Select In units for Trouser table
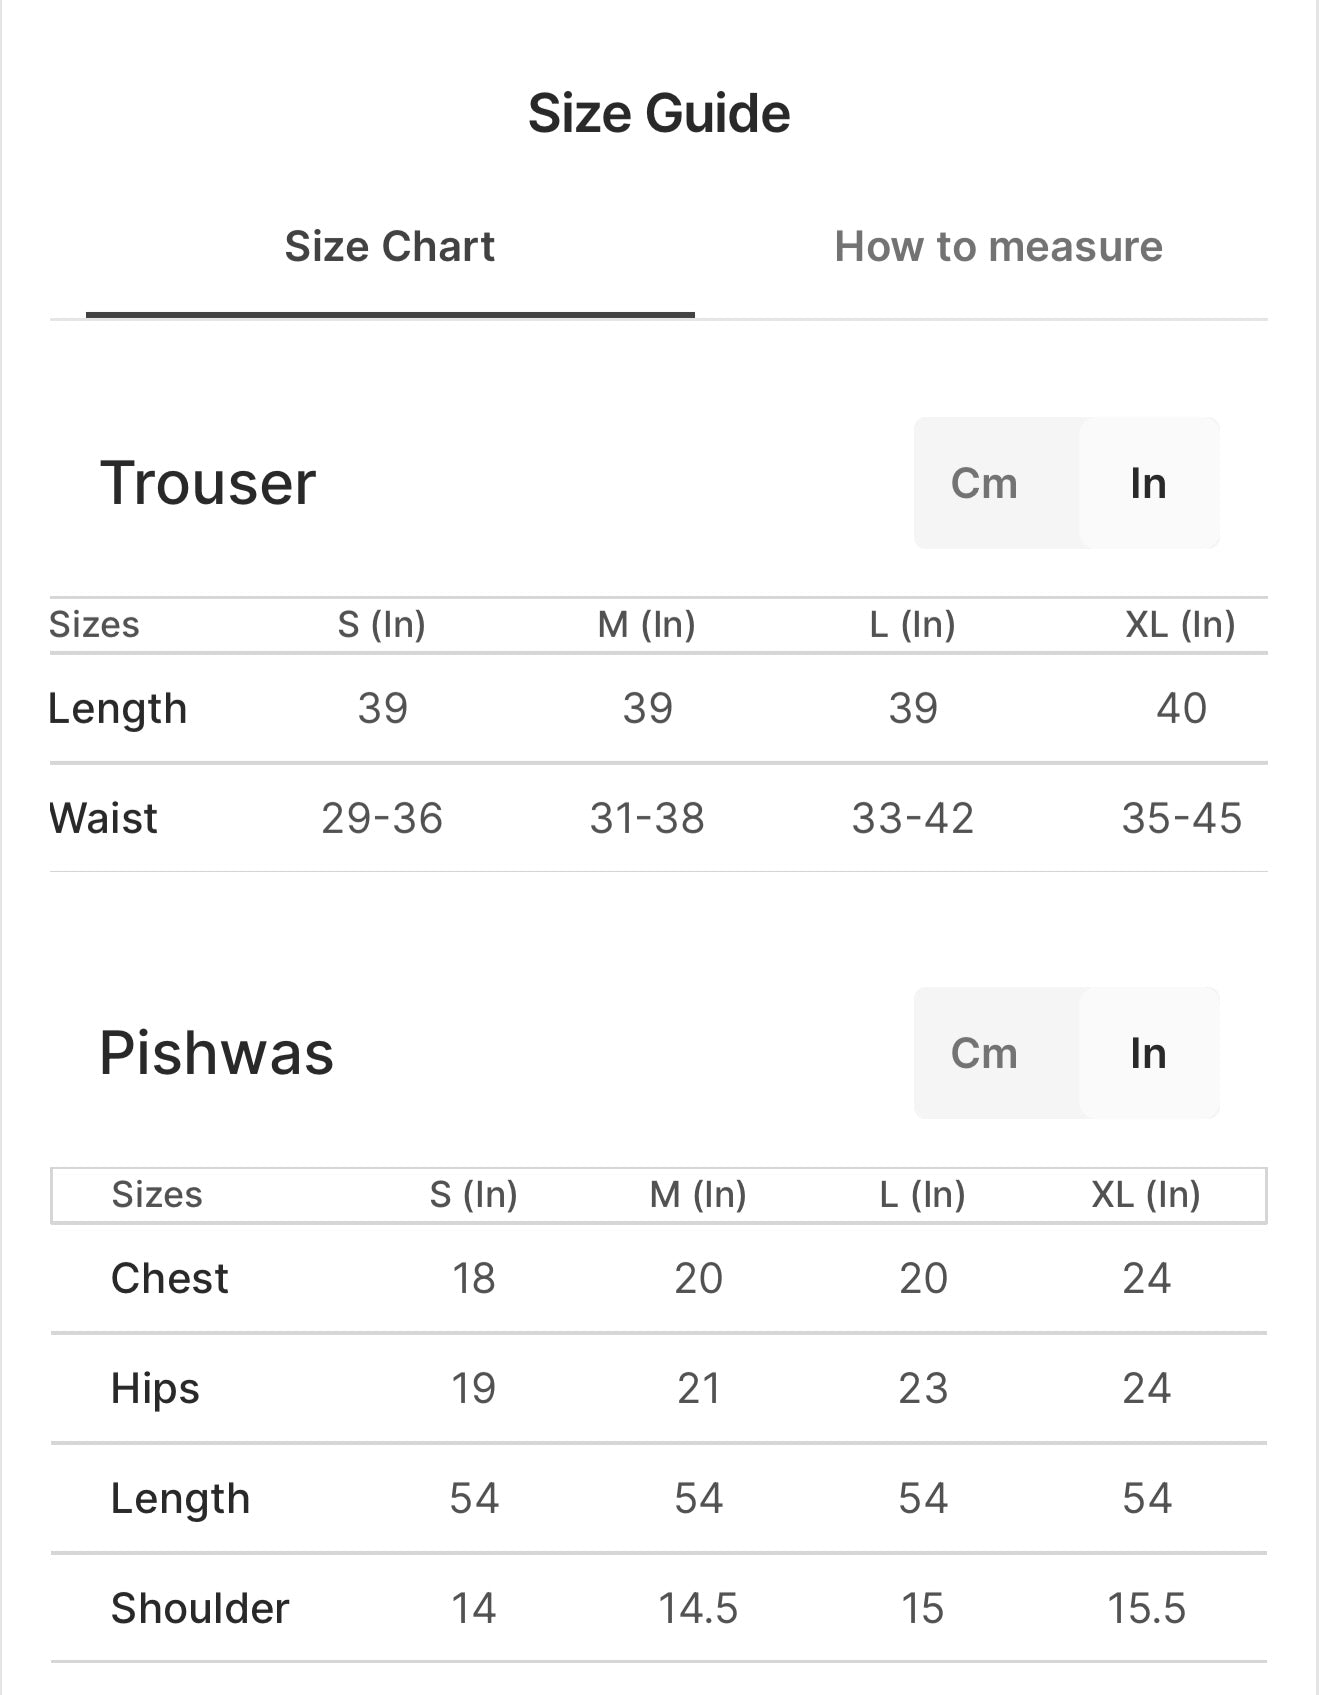 pyautogui.click(x=1148, y=483)
